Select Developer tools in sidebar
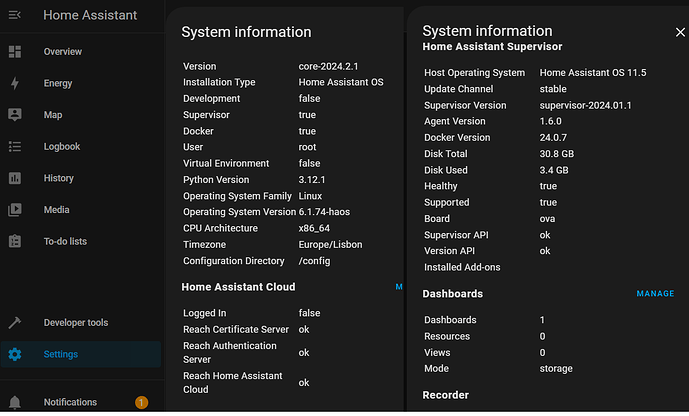Image resolution: width=689 pixels, height=416 pixels. point(76,322)
